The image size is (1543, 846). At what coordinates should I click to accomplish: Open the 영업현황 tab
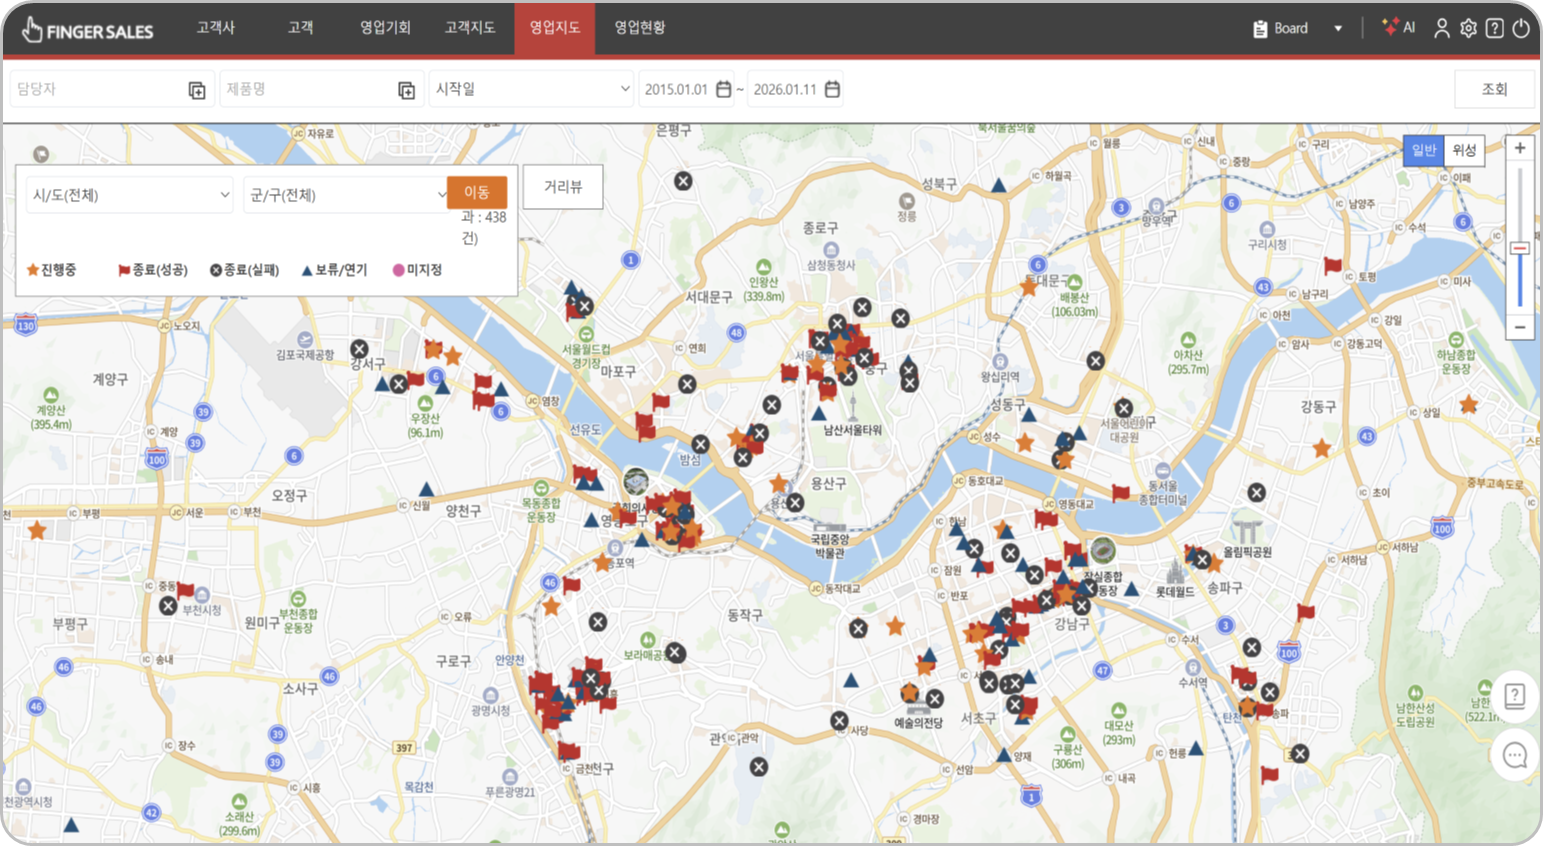point(640,28)
